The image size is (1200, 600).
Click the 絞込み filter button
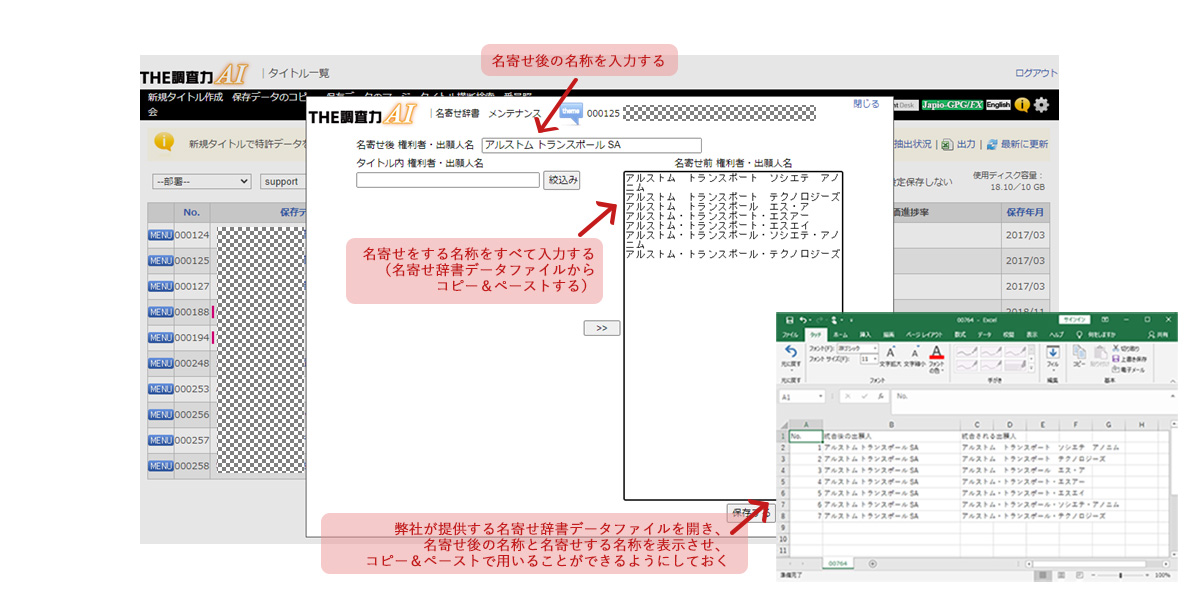(x=561, y=180)
